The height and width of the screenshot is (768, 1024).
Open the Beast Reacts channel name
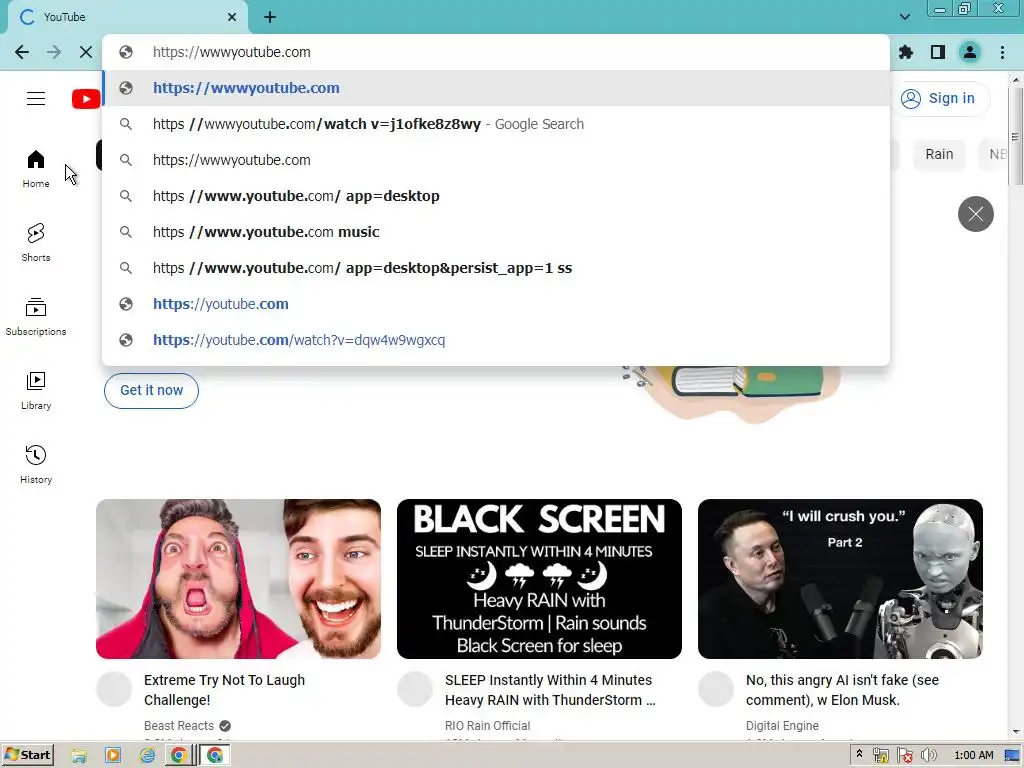[179, 726]
